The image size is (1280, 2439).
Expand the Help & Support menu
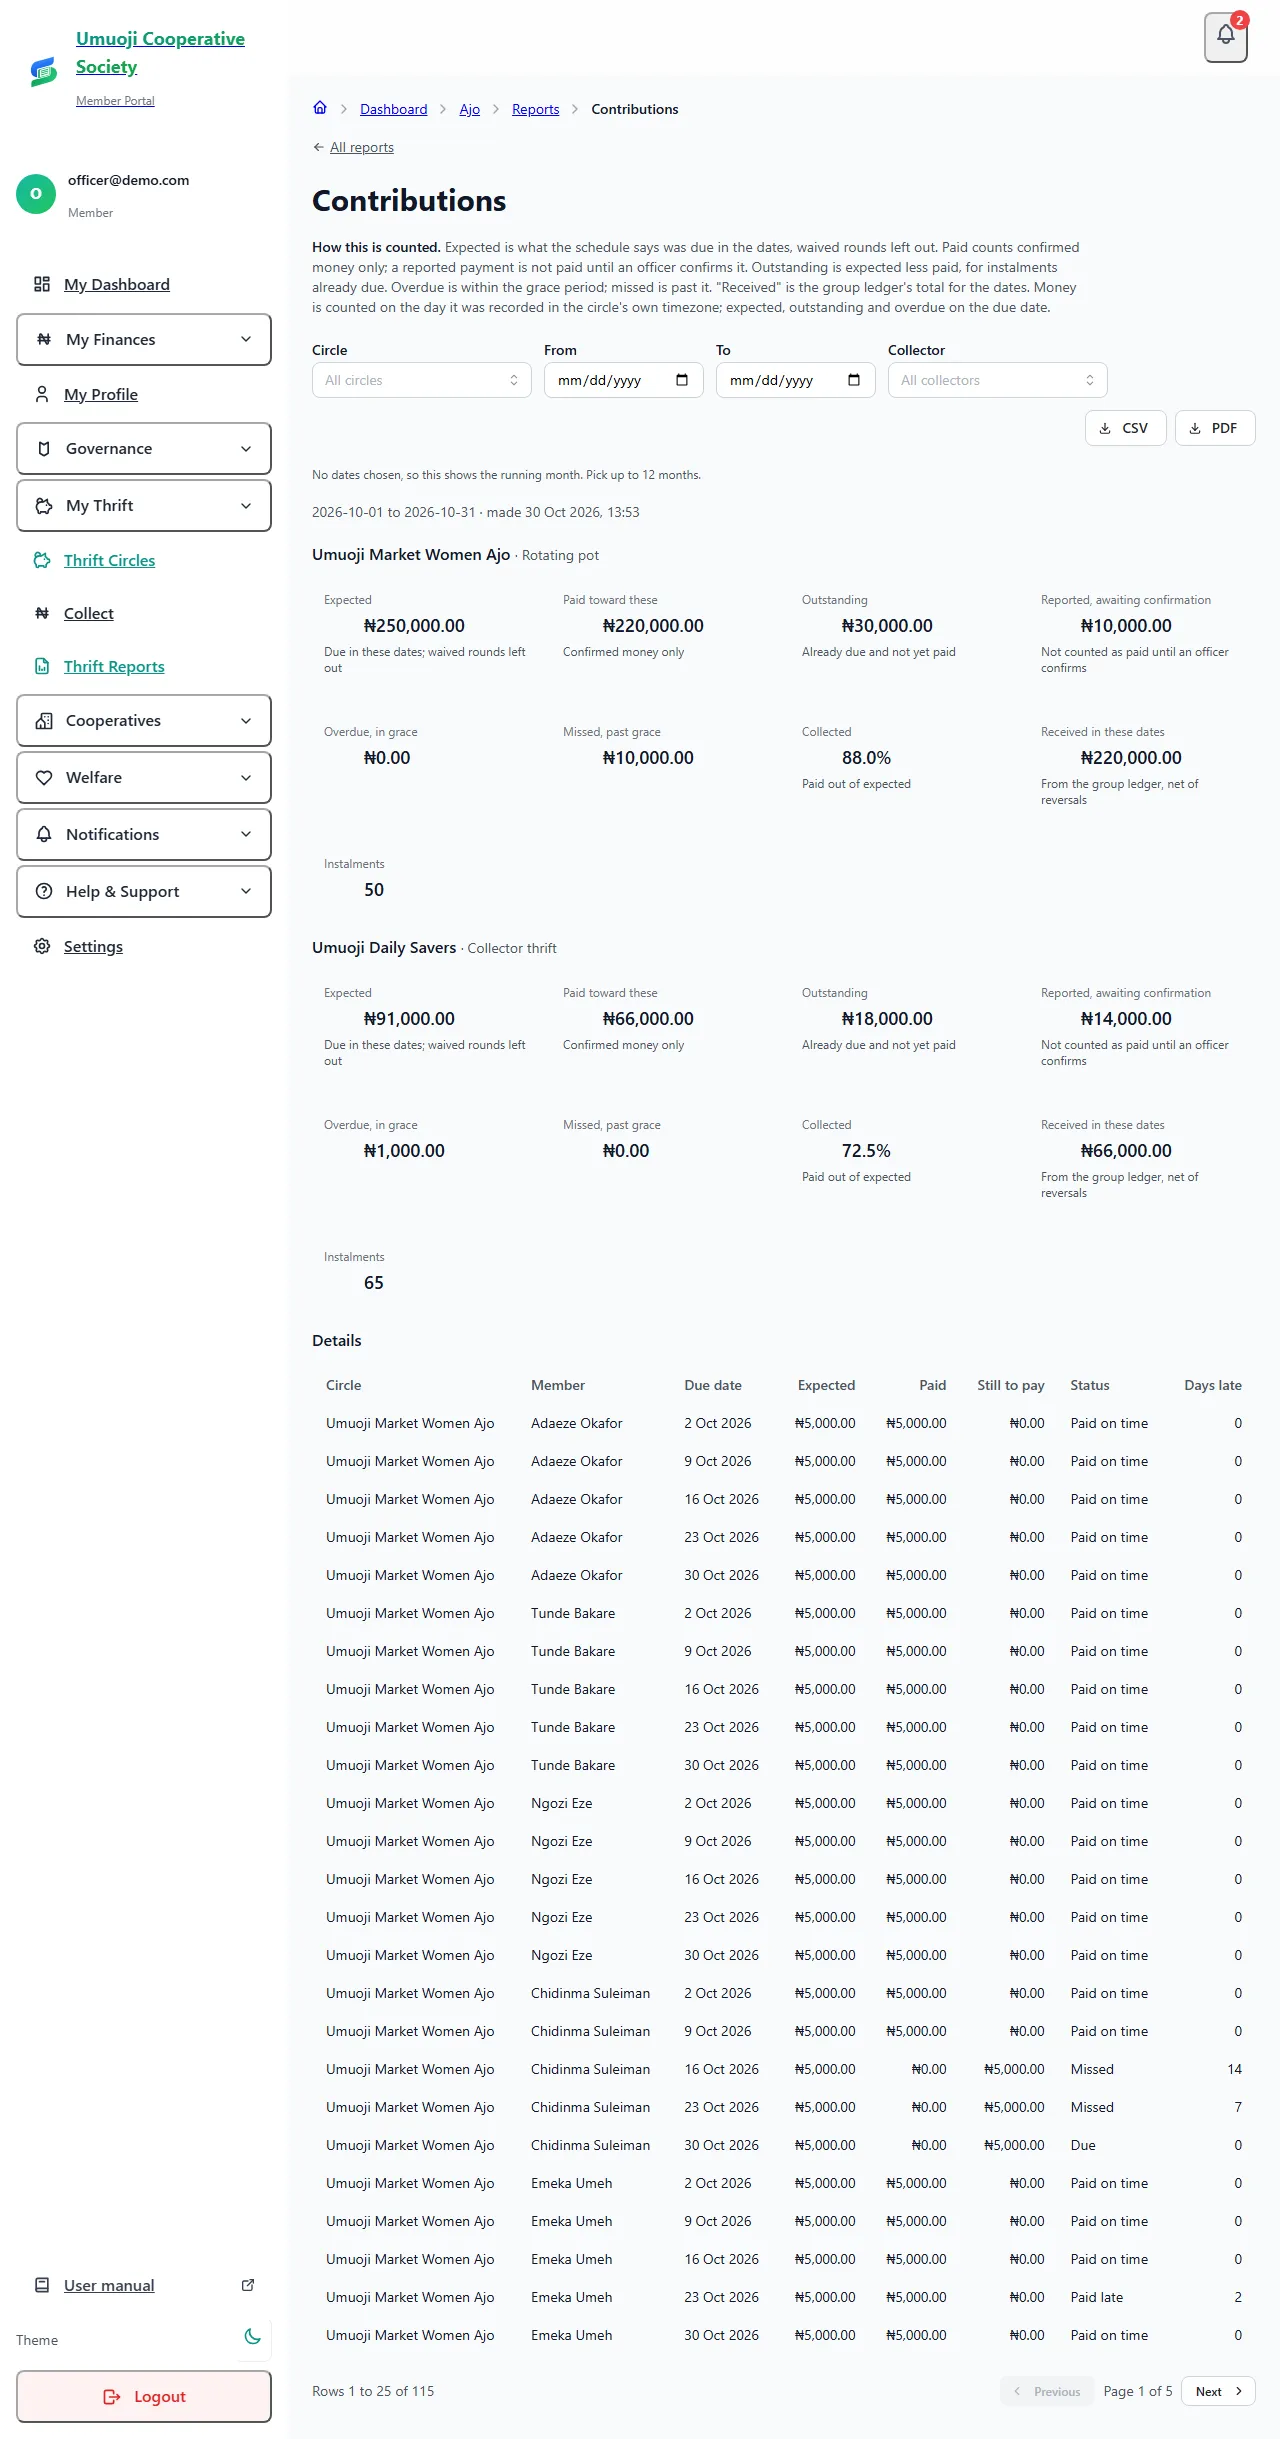(144, 892)
